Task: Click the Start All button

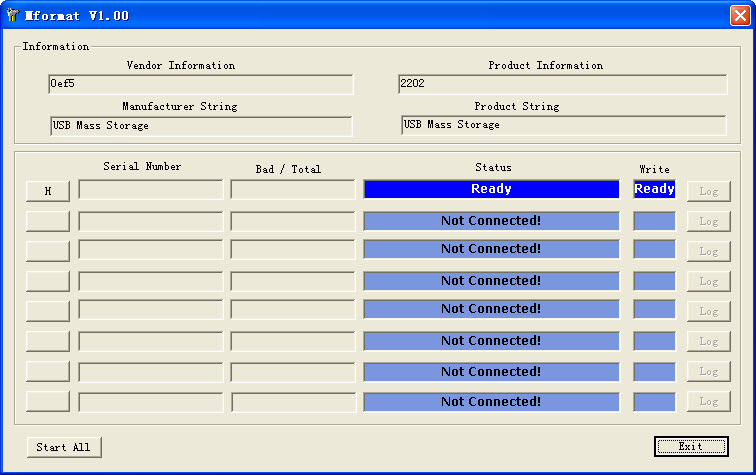Action: coord(64,447)
